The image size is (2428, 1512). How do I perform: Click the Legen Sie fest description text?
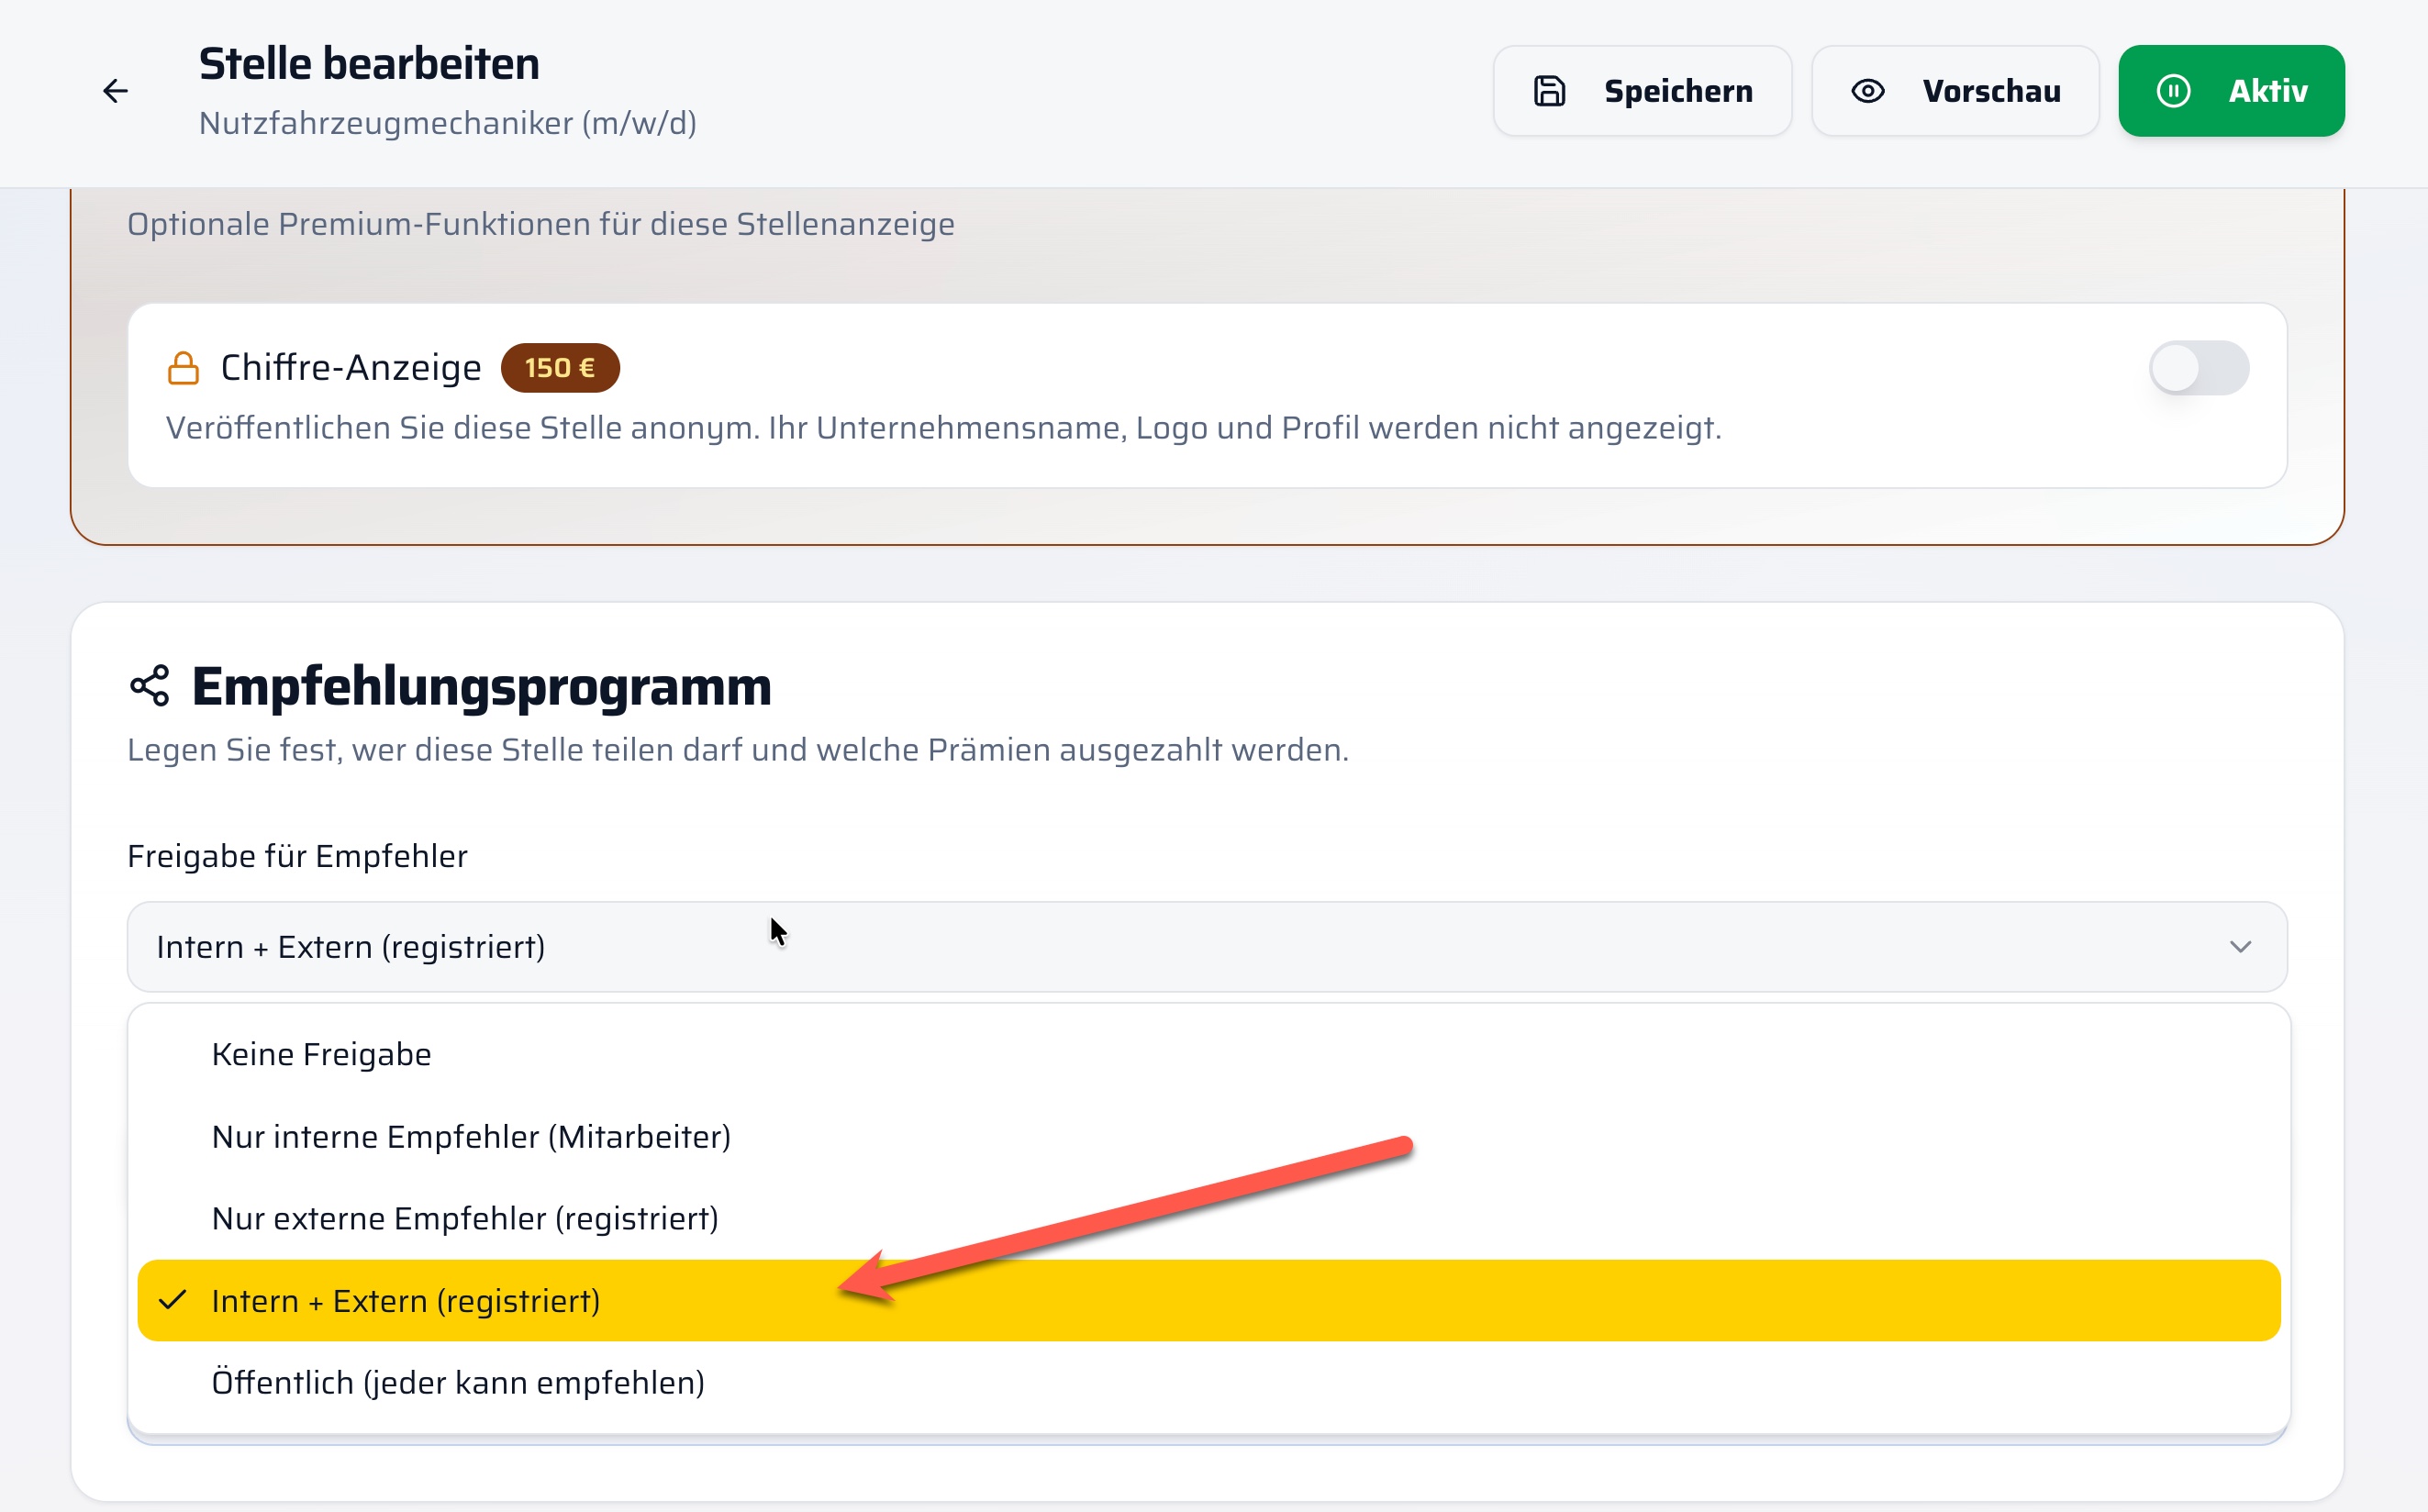(x=738, y=750)
